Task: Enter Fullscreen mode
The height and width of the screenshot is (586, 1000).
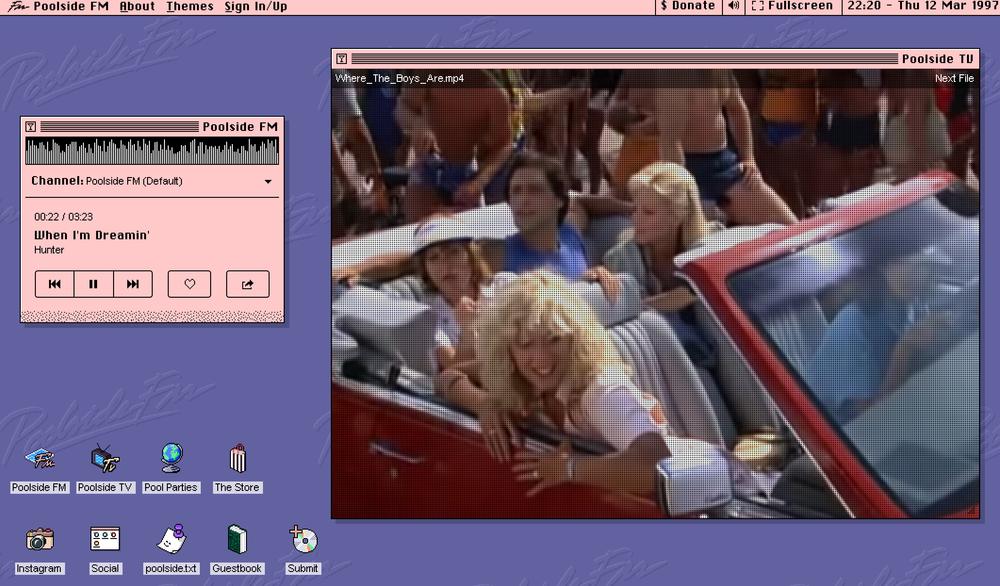Action: coord(792,6)
